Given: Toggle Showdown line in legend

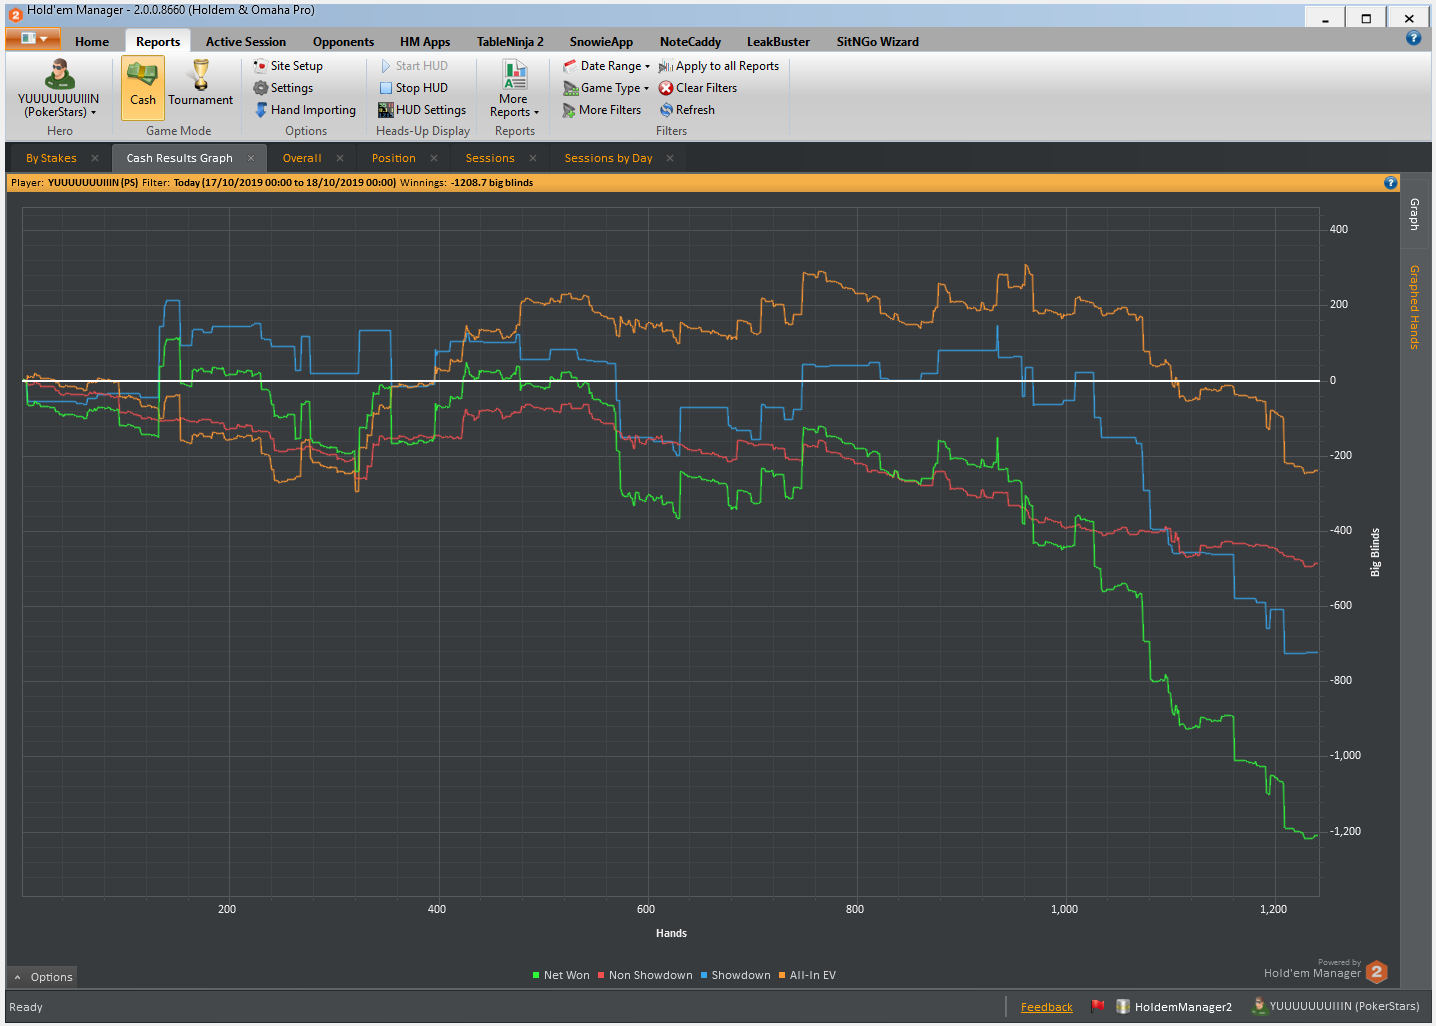Looking at the screenshot, I should coord(736,975).
